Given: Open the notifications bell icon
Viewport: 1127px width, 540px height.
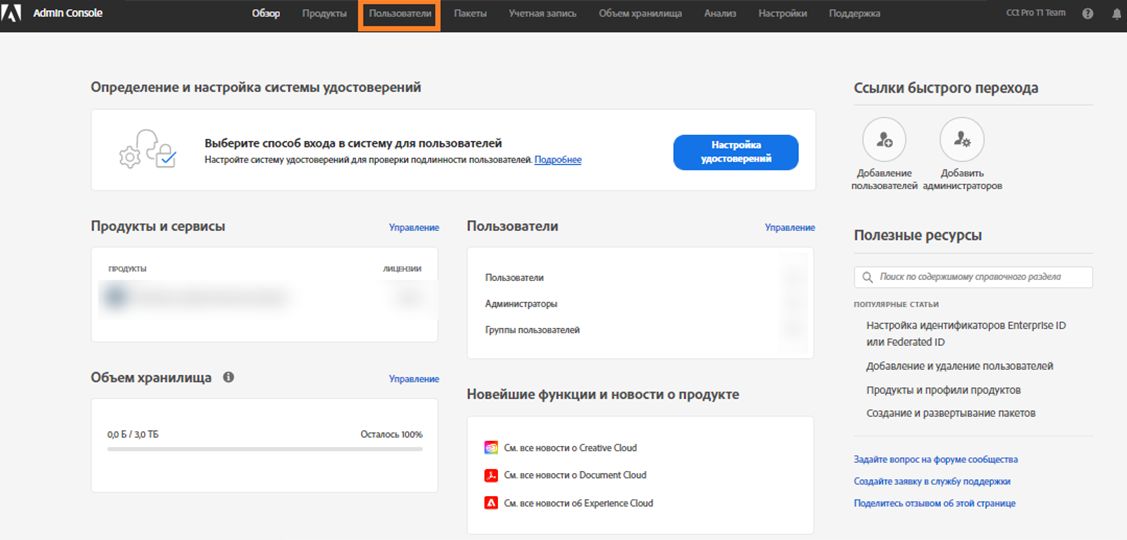Looking at the screenshot, I should click(1116, 14).
